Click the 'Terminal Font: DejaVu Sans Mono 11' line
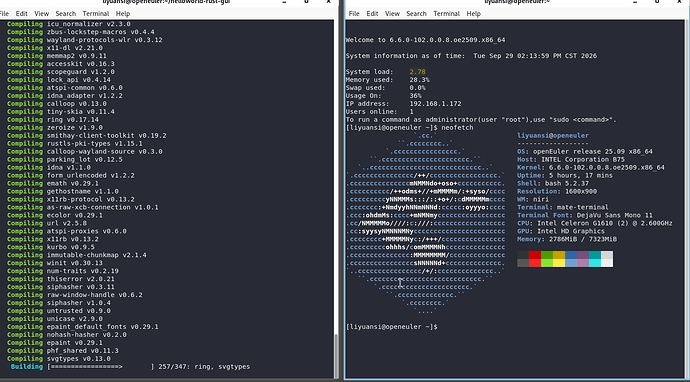690x382 pixels. click(x=585, y=215)
